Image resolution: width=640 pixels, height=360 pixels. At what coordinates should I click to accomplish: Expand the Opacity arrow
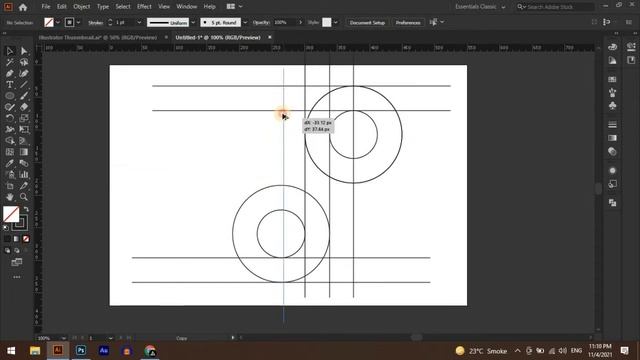[301, 22]
